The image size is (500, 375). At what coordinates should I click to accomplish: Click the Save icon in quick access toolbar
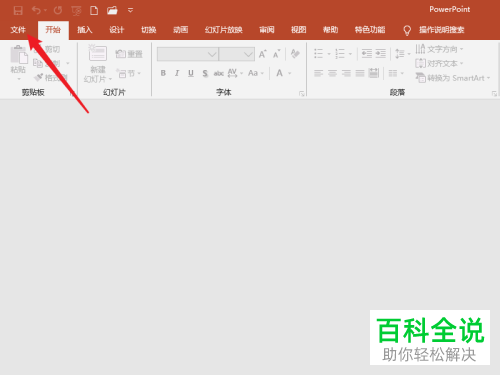pos(18,11)
